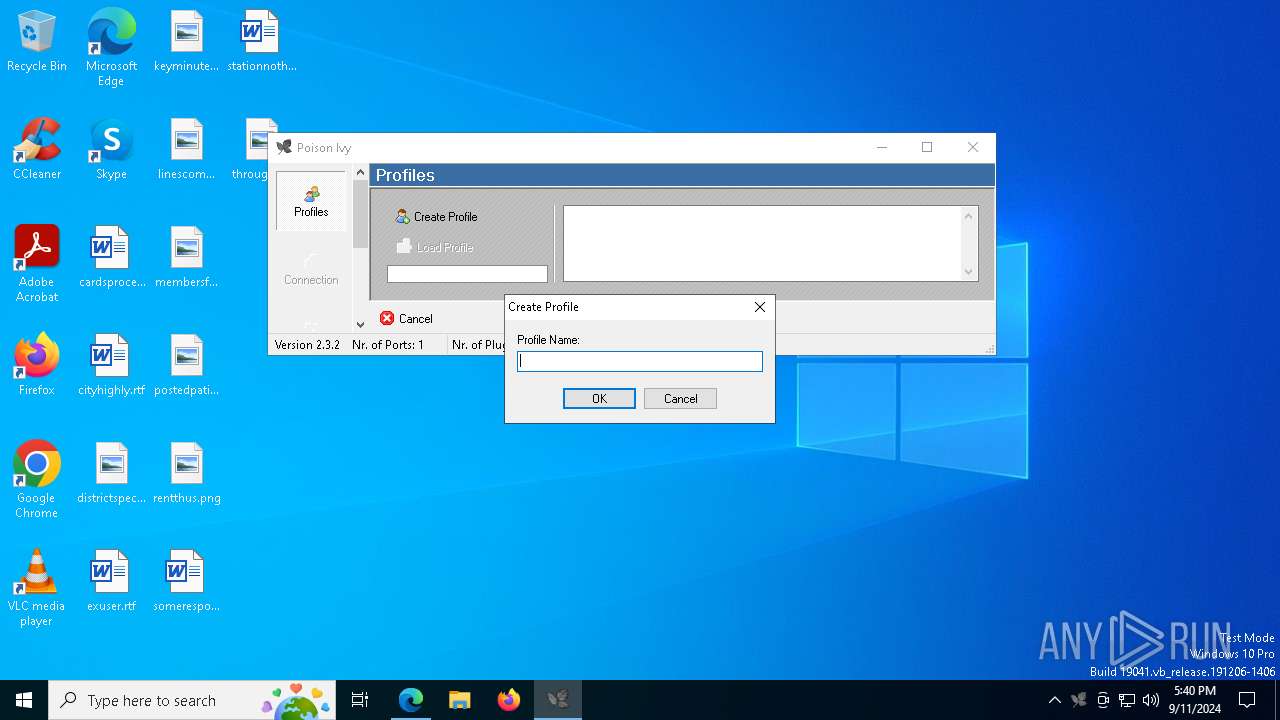Open the Windows Start menu
This screenshot has width=1280, height=720.
tap(24, 700)
